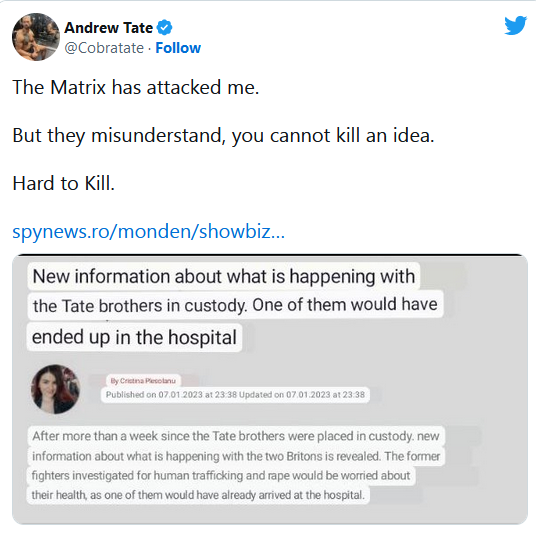This screenshot has height=534, width=536.
Task: Click the headline about Tate brothers in custody
Action: point(235,306)
